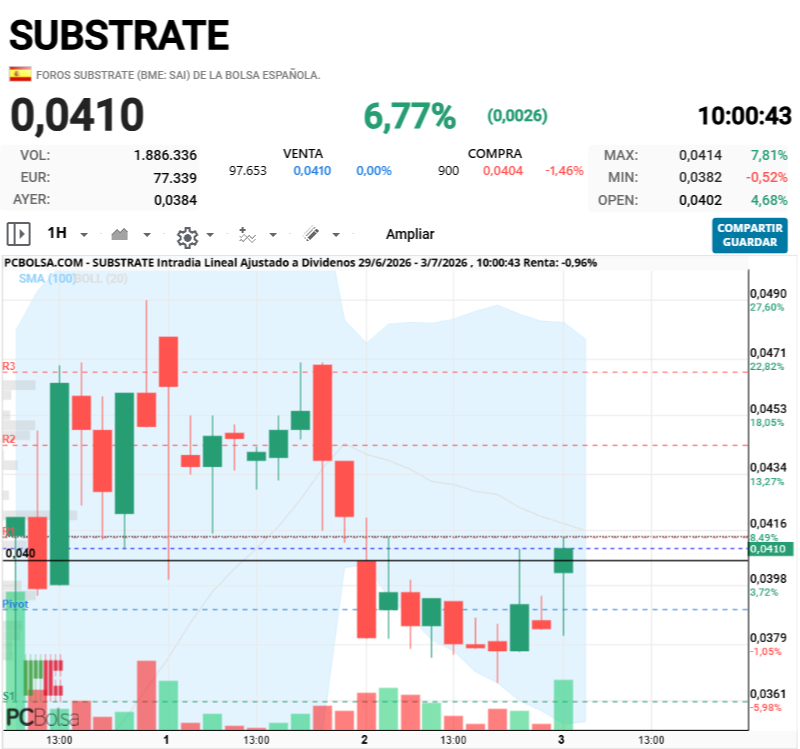Click the VENTA price 0,0410
Viewport: 800px width, 749px height.
pyautogui.click(x=312, y=170)
